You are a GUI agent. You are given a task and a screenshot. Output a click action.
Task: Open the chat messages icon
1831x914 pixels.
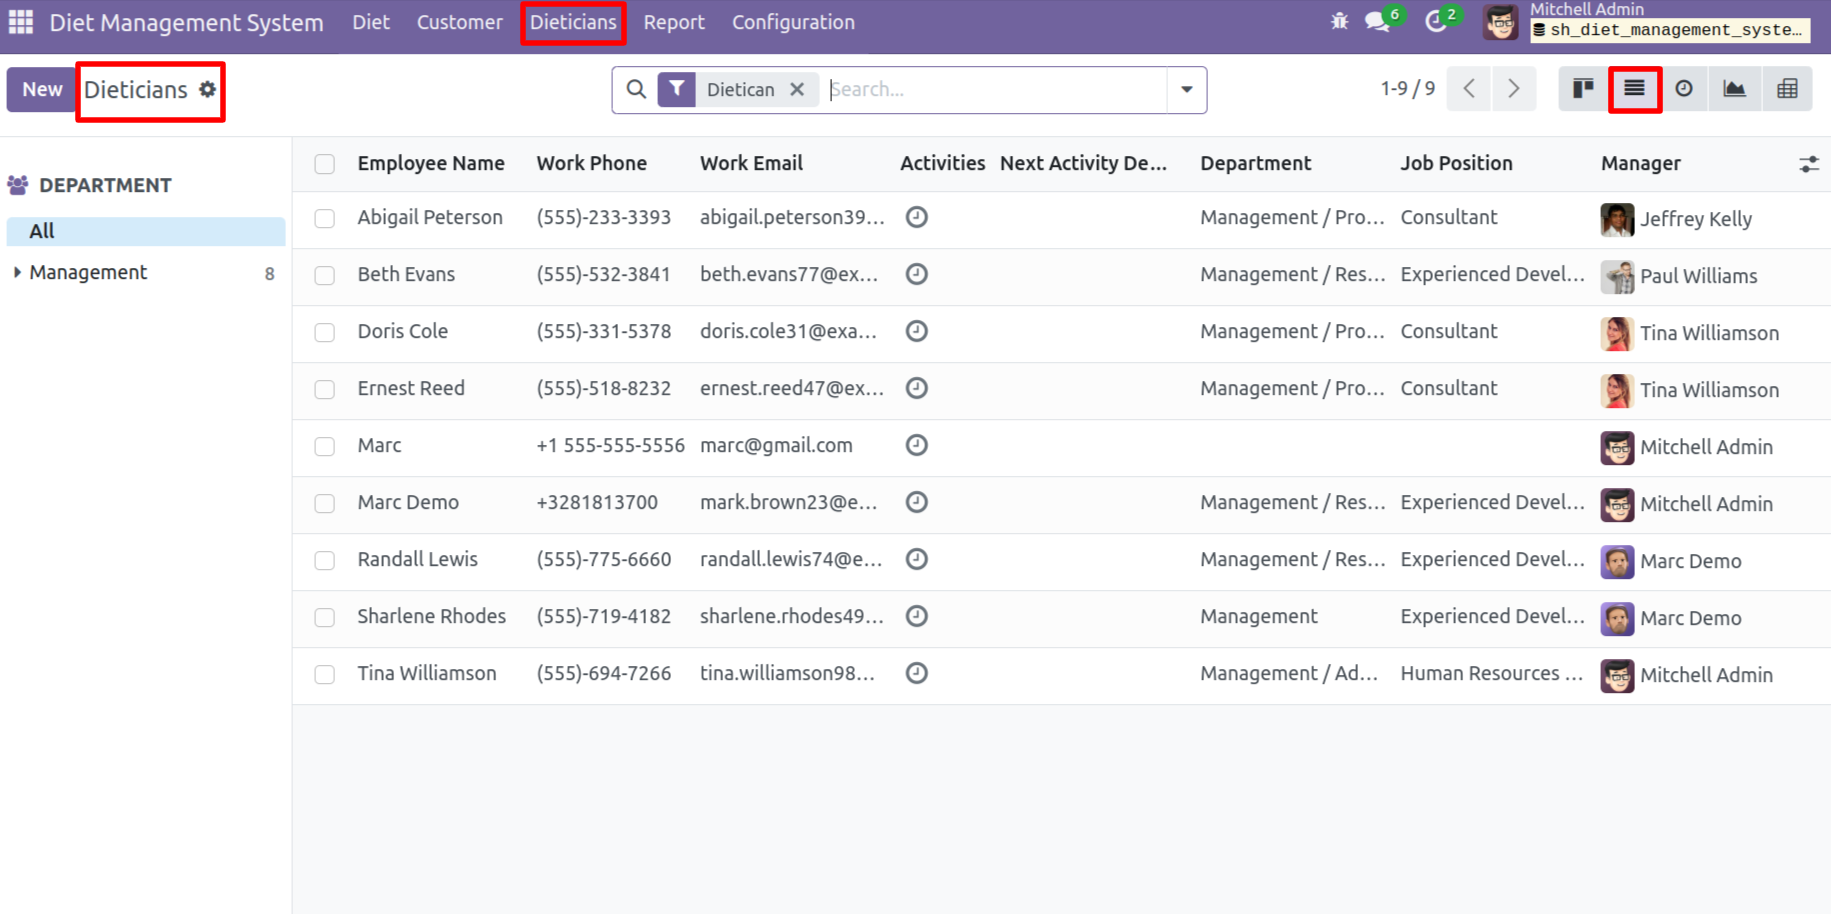coord(1378,22)
